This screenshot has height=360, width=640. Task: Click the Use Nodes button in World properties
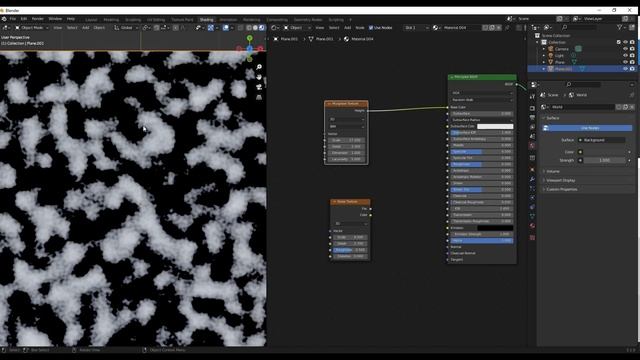[587, 128]
